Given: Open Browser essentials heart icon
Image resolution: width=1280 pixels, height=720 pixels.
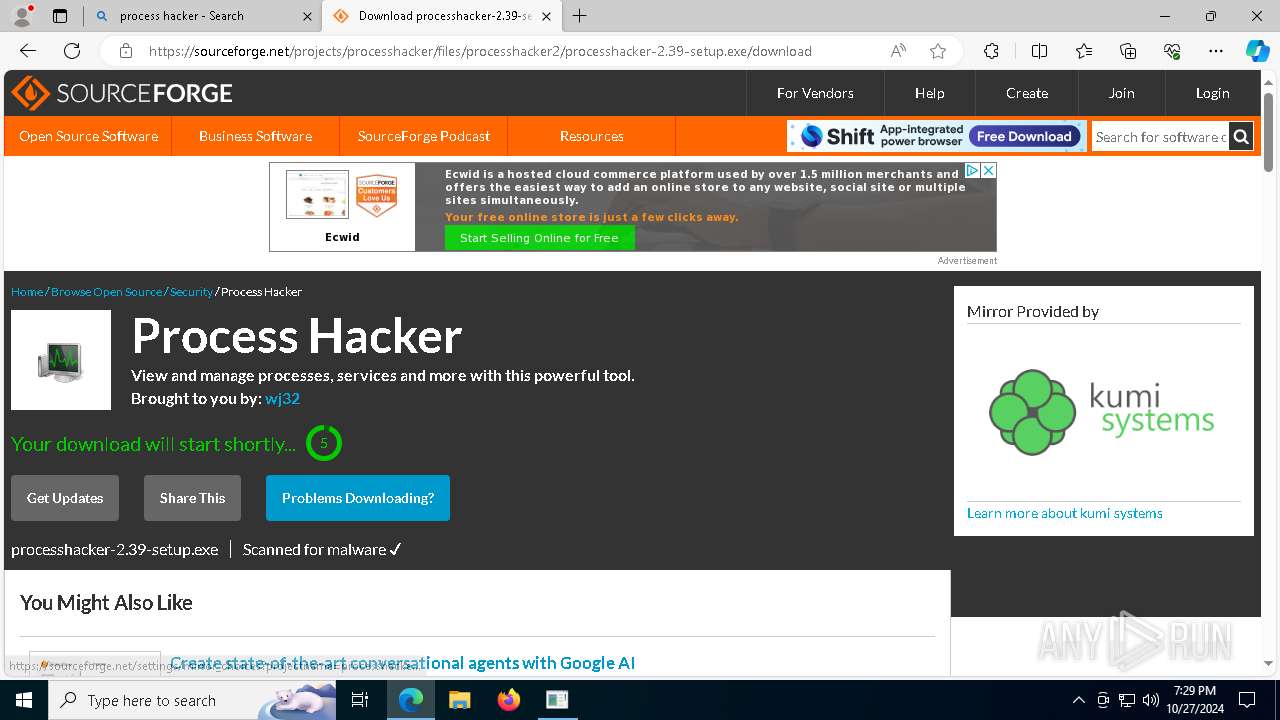Looking at the screenshot, I should [x=1172, y=51].
